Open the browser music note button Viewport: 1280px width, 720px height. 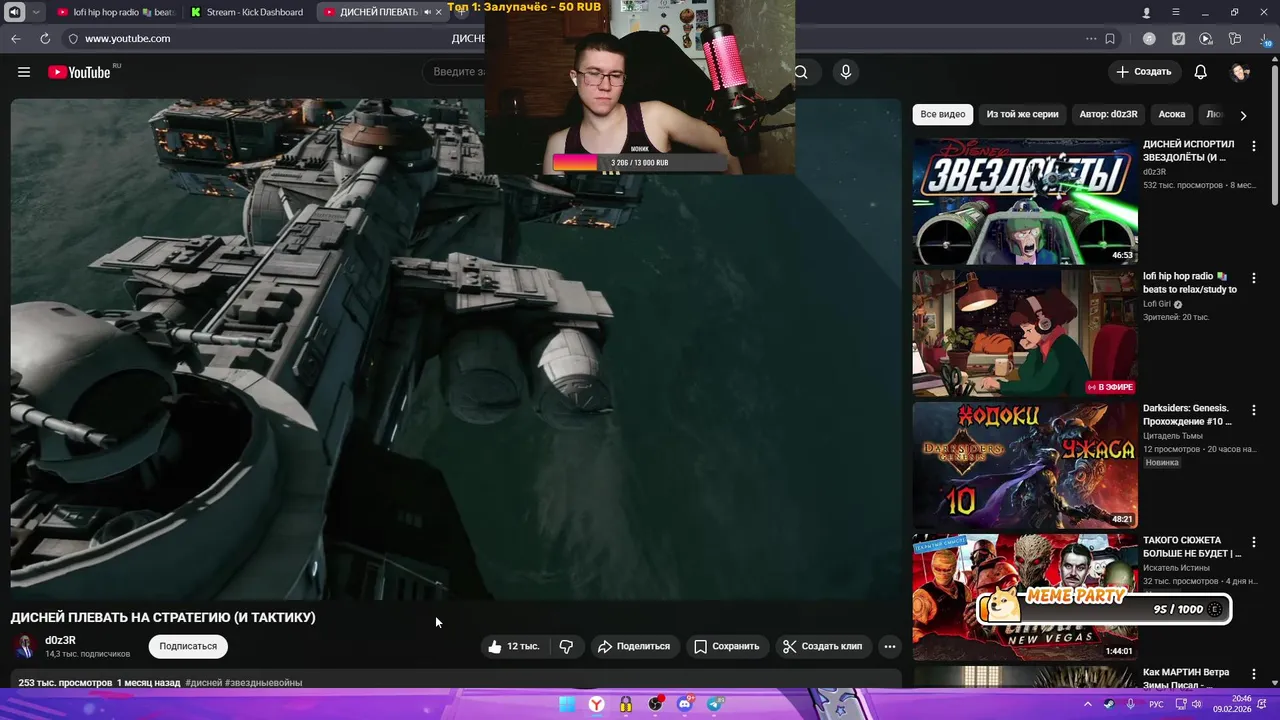pyautogui.click(x=1149, y=39)
